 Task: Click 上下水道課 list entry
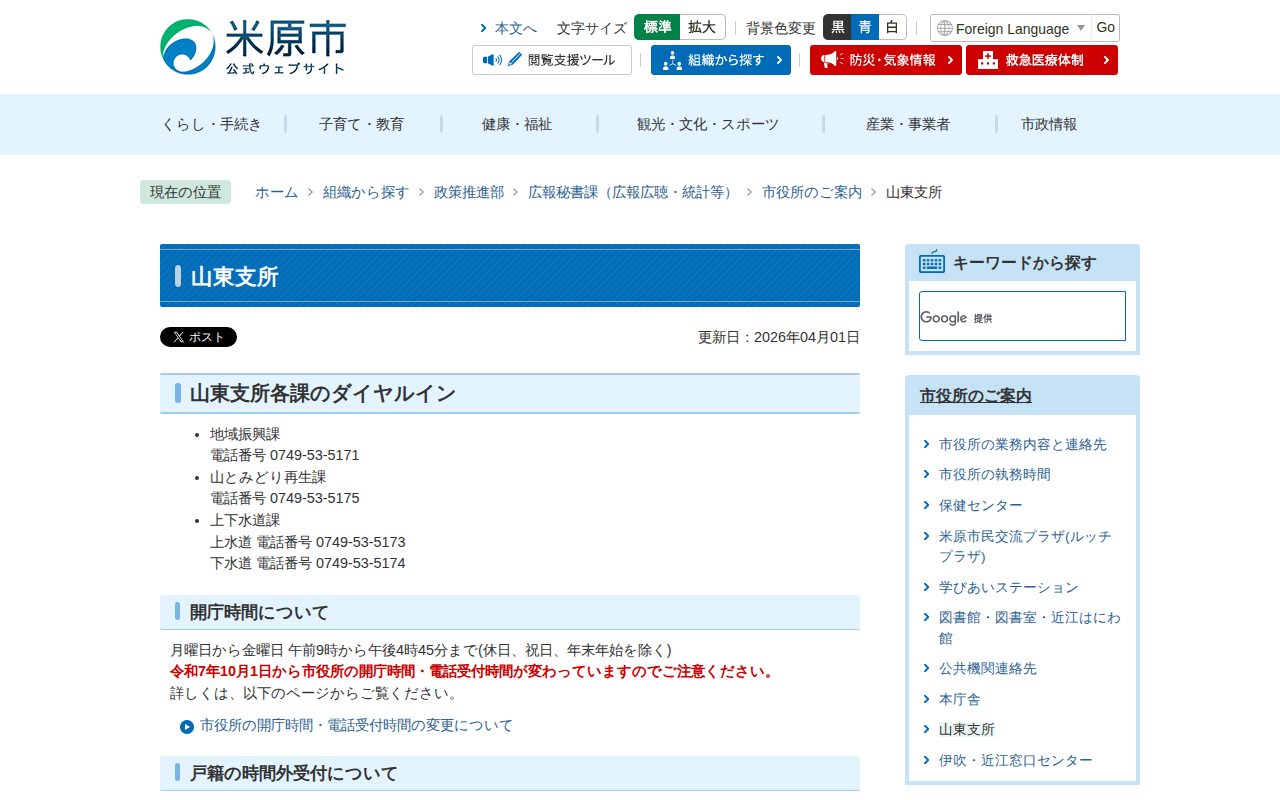click(x=245, y=520)
